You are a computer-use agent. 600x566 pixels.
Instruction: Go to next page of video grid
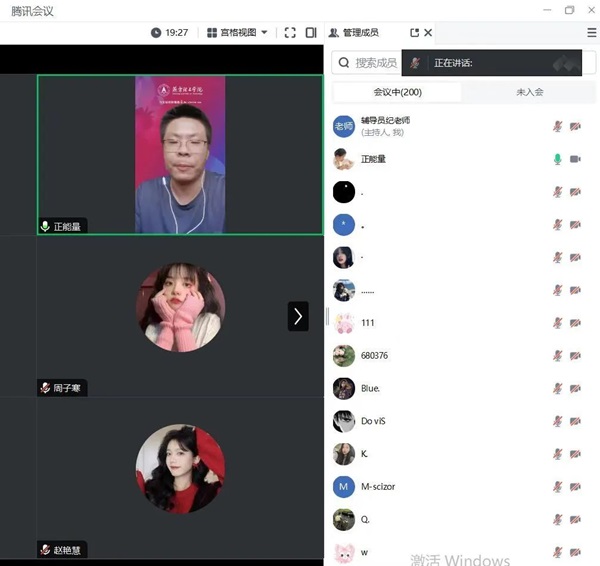coord(298,316)
